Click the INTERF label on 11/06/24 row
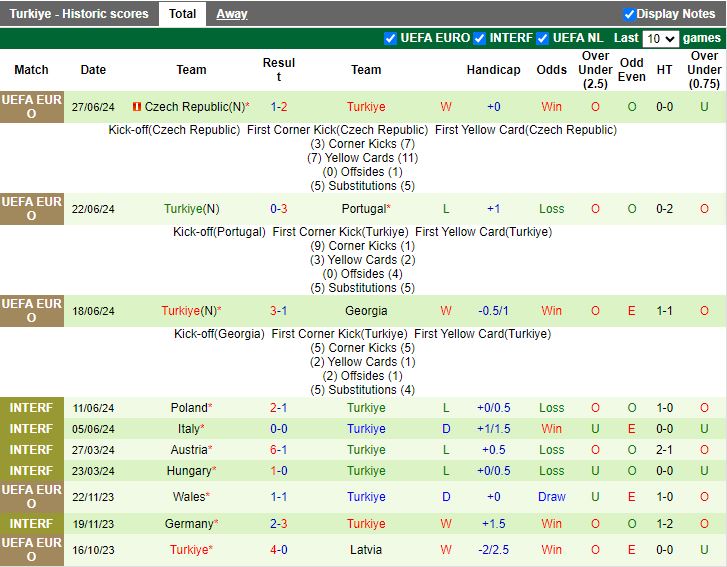The width and height of the screenshot is (727, 567). (32, 408)
